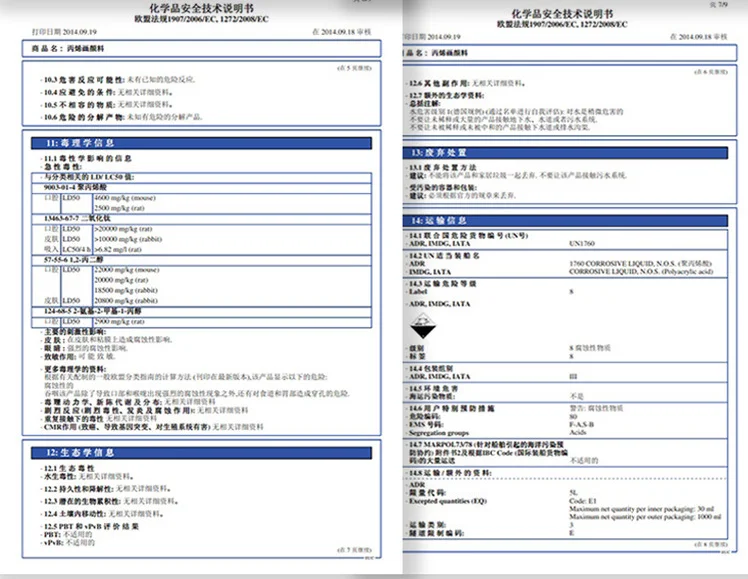Screen dimensions: 748x579
Task: Click '商品名：丙烯画颜料' on the left page
Action: (68, 49)
